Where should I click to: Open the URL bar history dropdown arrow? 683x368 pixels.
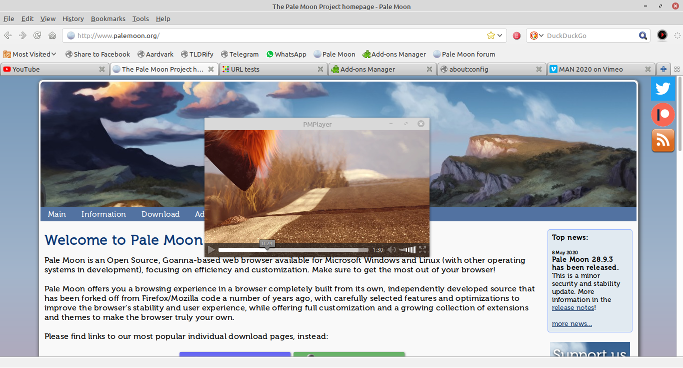coord(500,36)
